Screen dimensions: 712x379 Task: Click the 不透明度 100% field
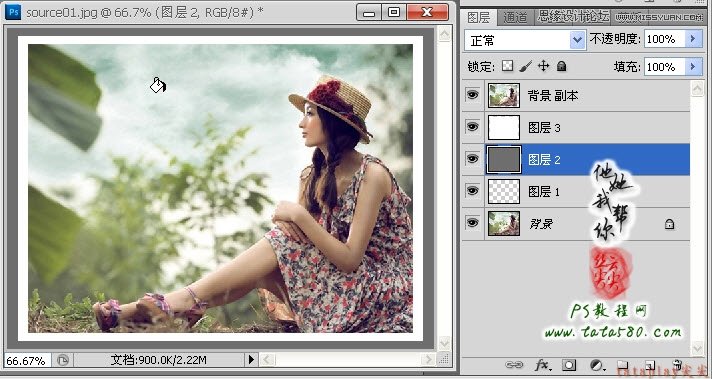point(664,39)
